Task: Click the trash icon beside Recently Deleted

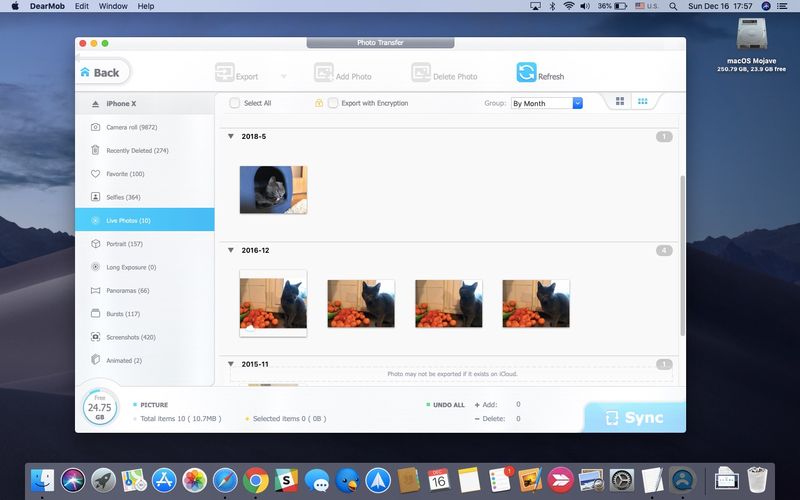Action: click(x=95, y=150)
